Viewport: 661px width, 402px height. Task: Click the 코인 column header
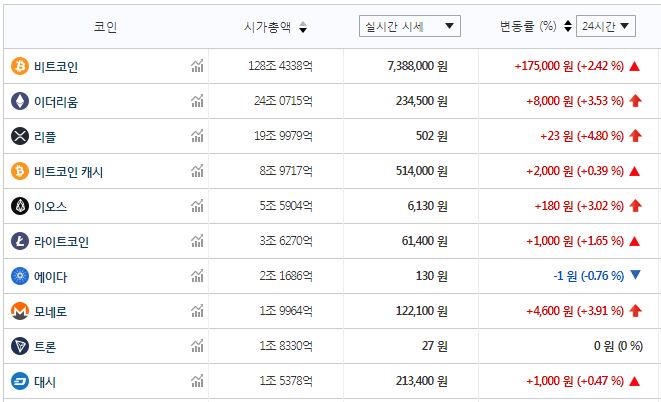[x=105, y=27]
